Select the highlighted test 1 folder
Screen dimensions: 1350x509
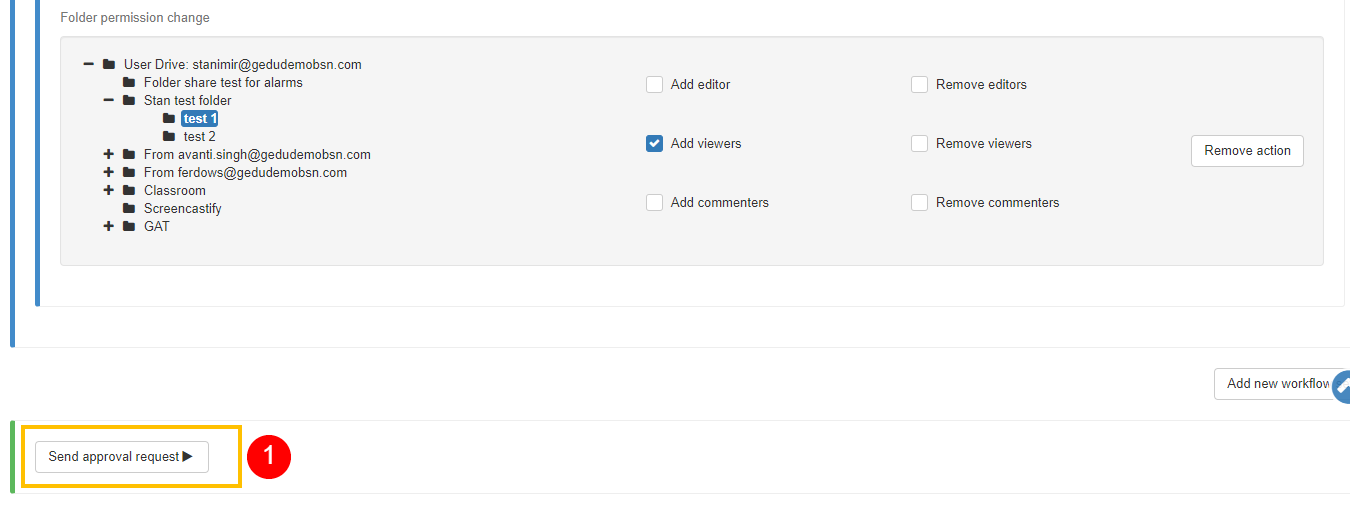(200, 119)
